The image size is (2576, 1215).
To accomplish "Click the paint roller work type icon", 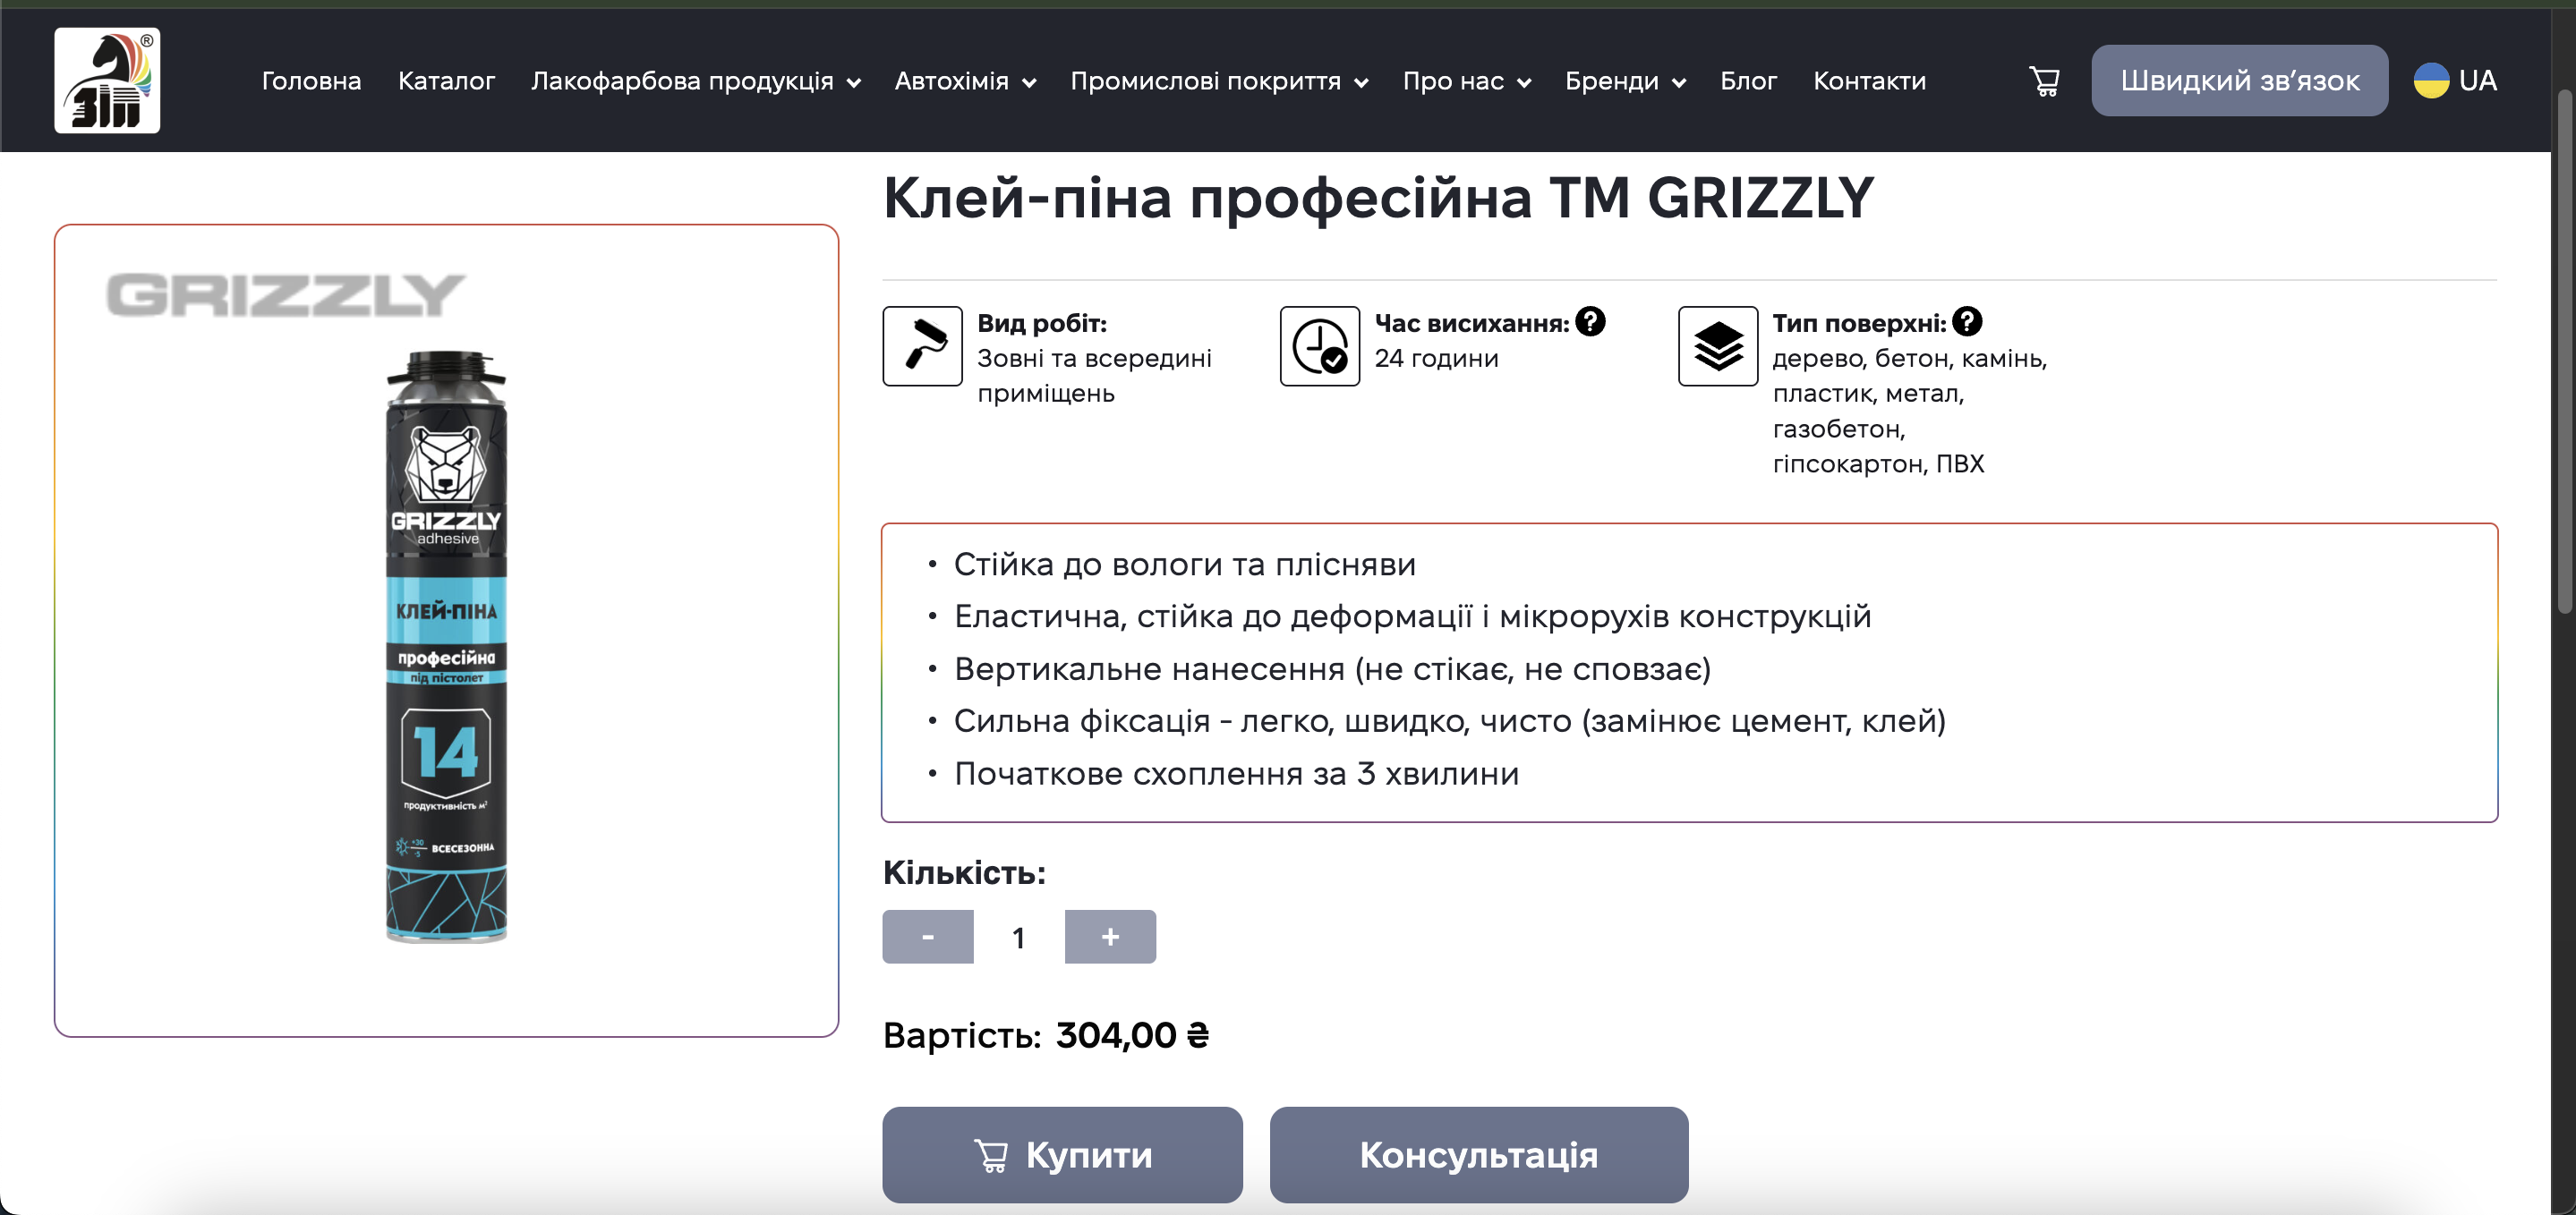I will [x=922, y=346].
